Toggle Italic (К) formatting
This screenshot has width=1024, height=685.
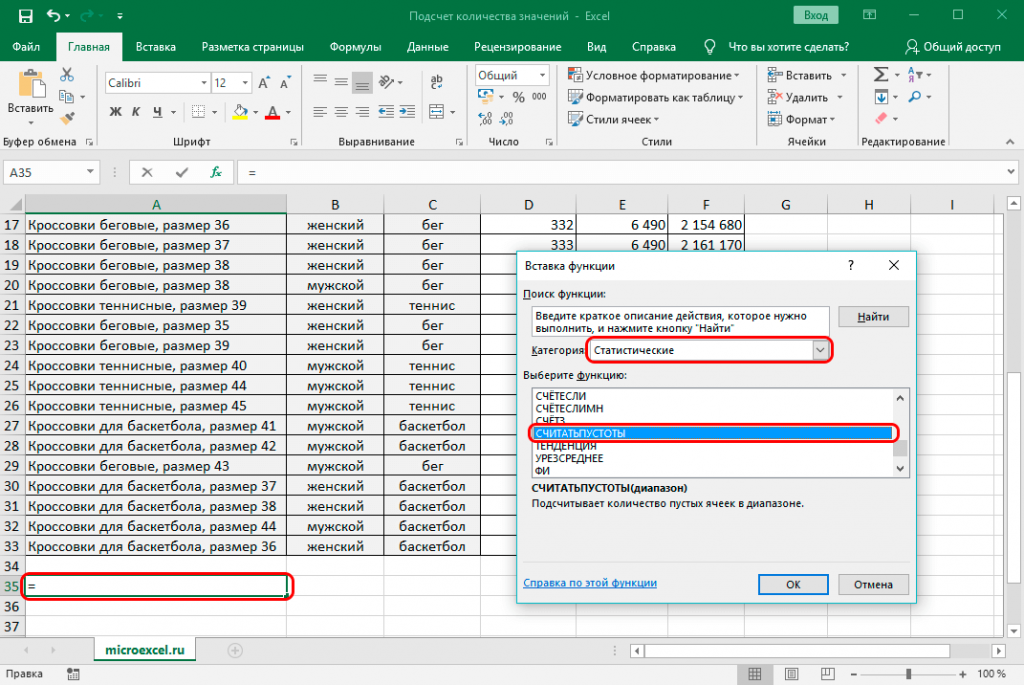[136, 111]
